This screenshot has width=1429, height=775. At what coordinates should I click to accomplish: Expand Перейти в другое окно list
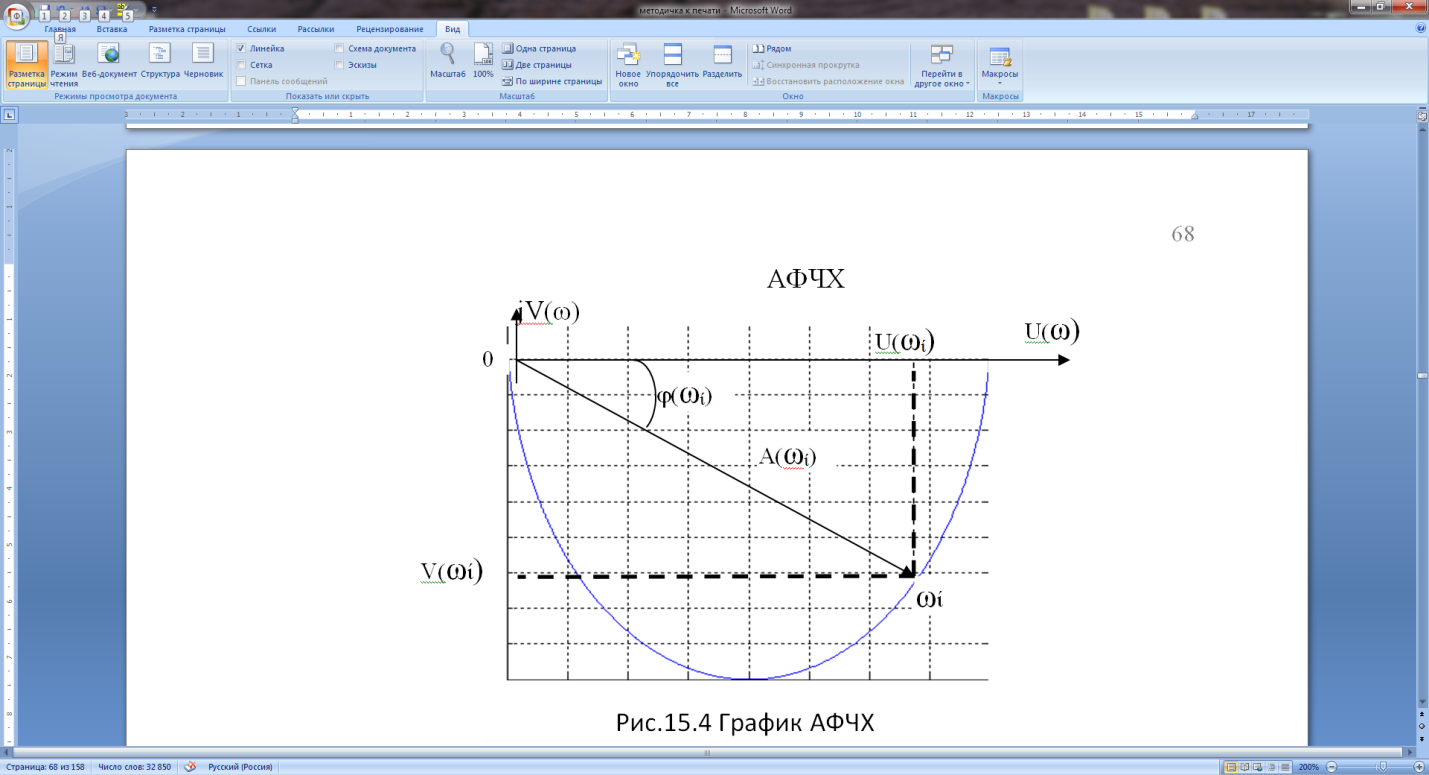tap(941, 66)
